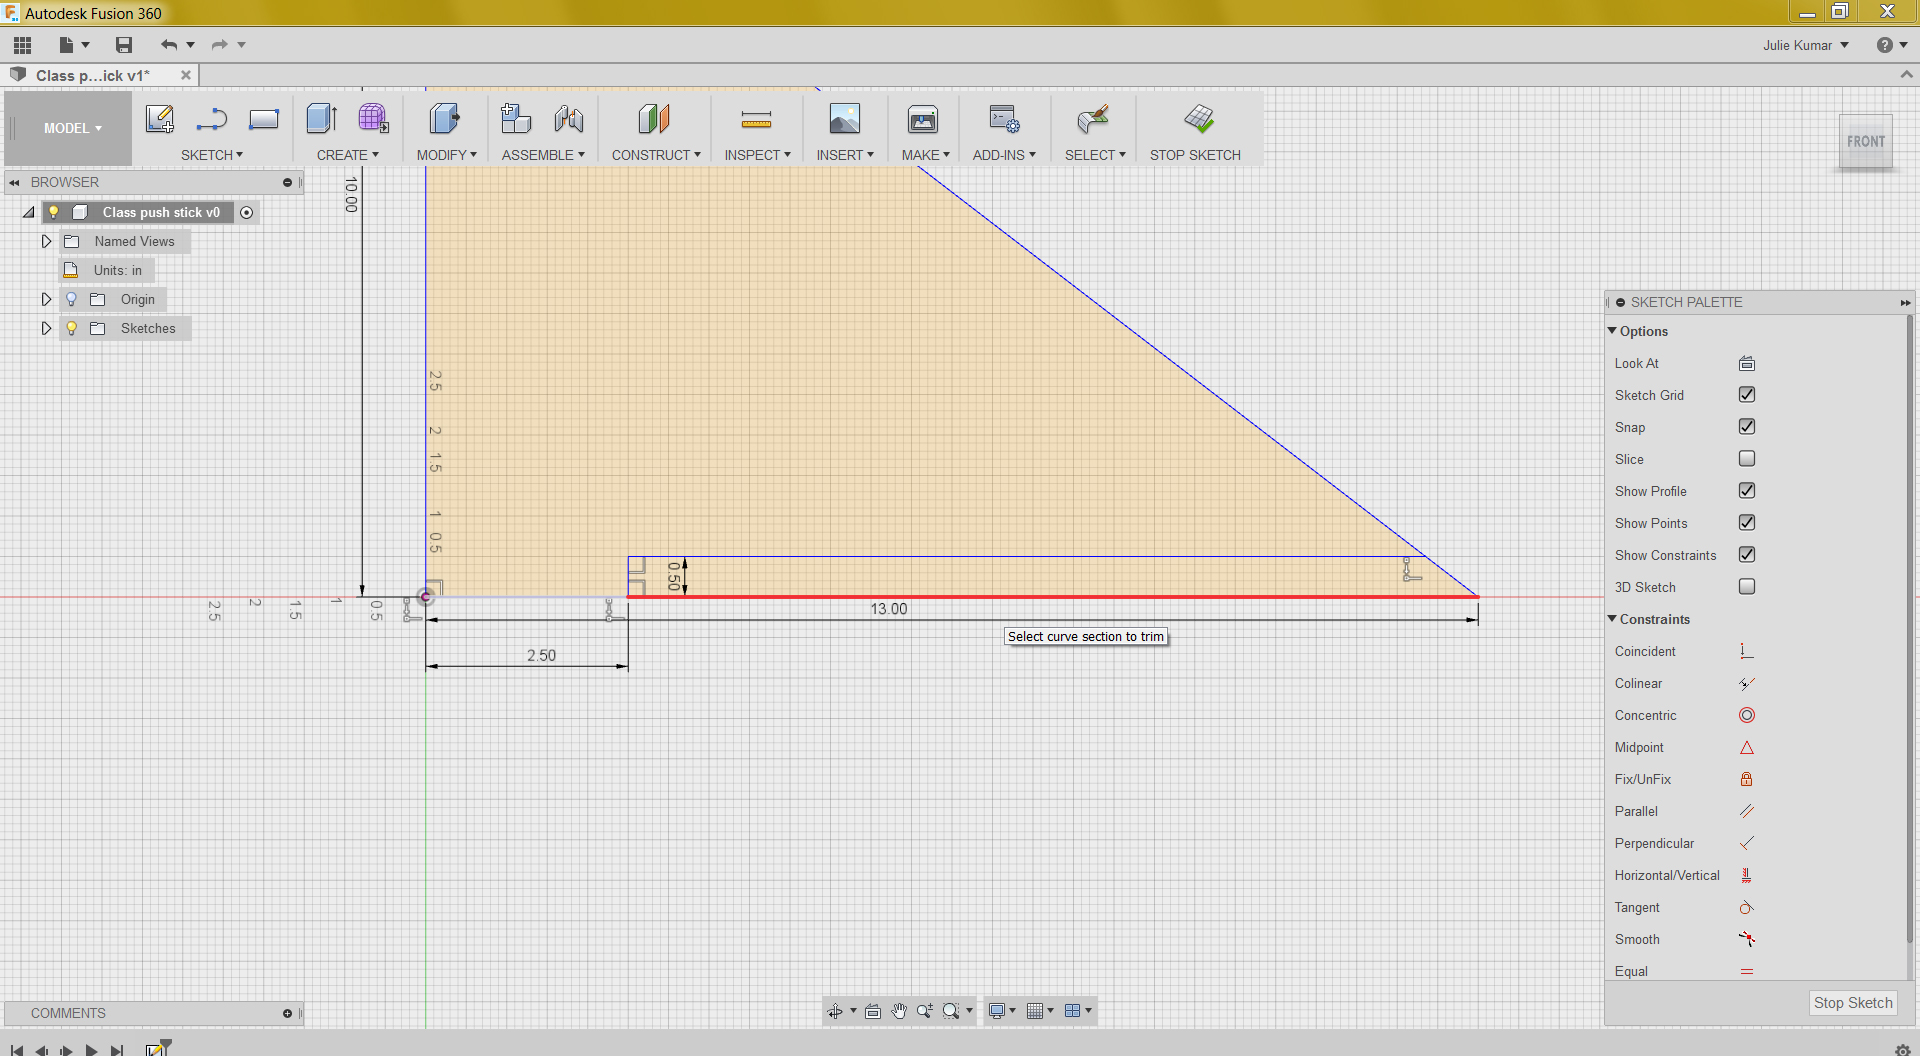Click the Construct plane icon

pyautogui.click(x=654, y=119)
